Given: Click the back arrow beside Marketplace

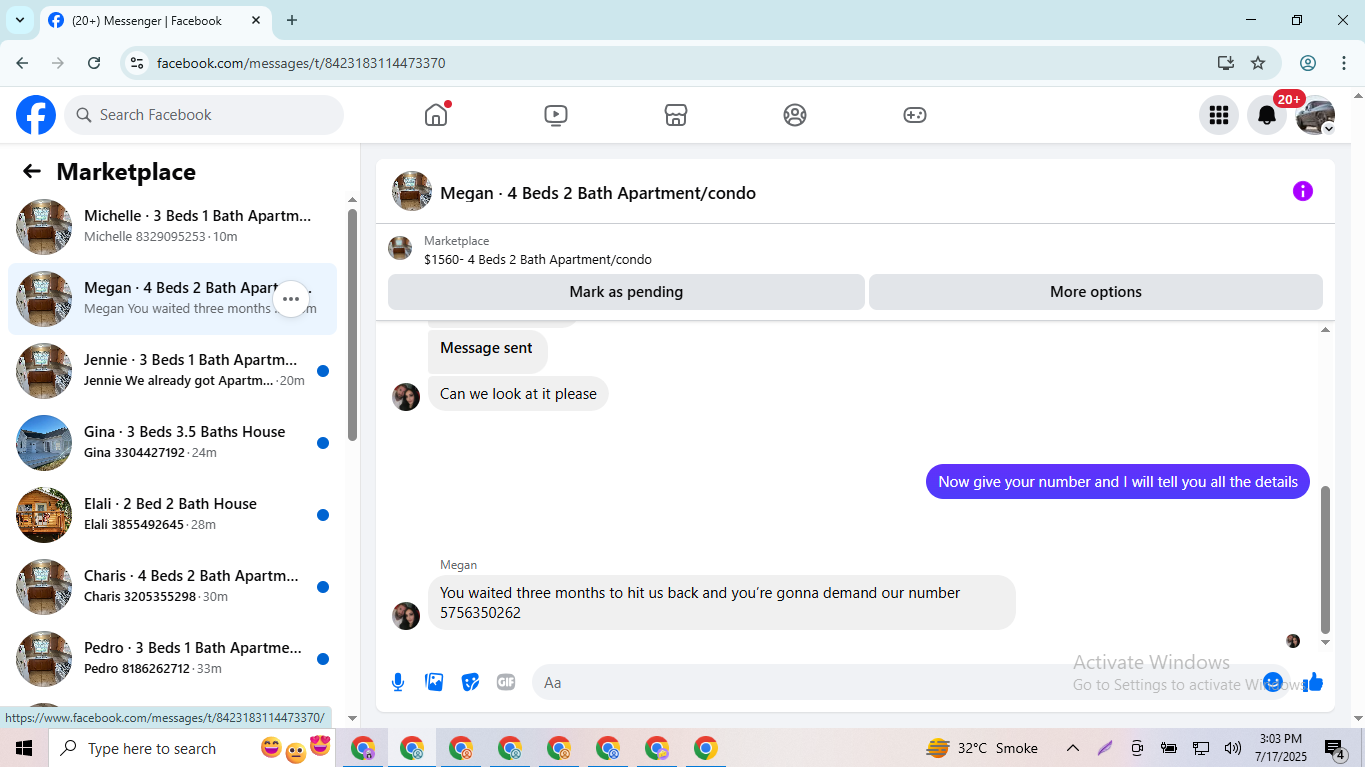Looking at the screenshot, I should pos(32,171).
